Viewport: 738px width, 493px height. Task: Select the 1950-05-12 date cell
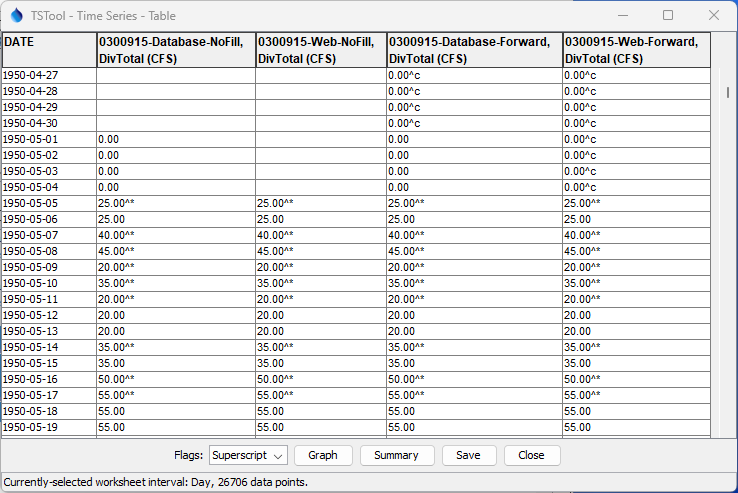click(x=49, y=315)
